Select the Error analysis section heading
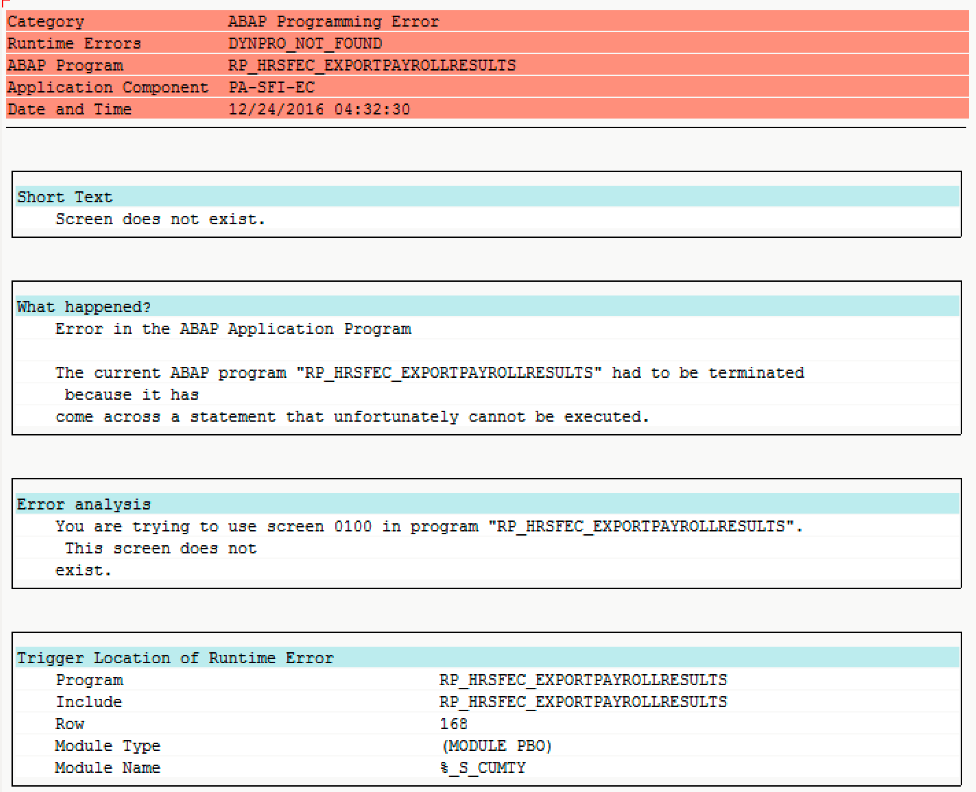This screenshot has height=792, width=976. tap(84, 504)
